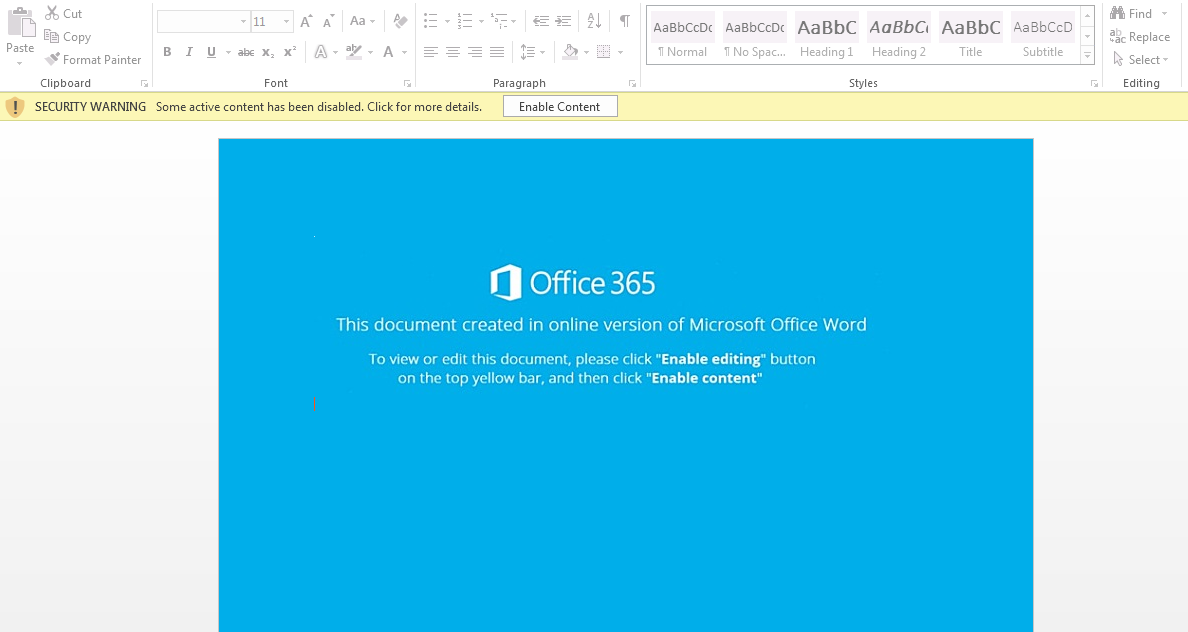
Task: Toggle bold formatting
Action: coord(167,52)
